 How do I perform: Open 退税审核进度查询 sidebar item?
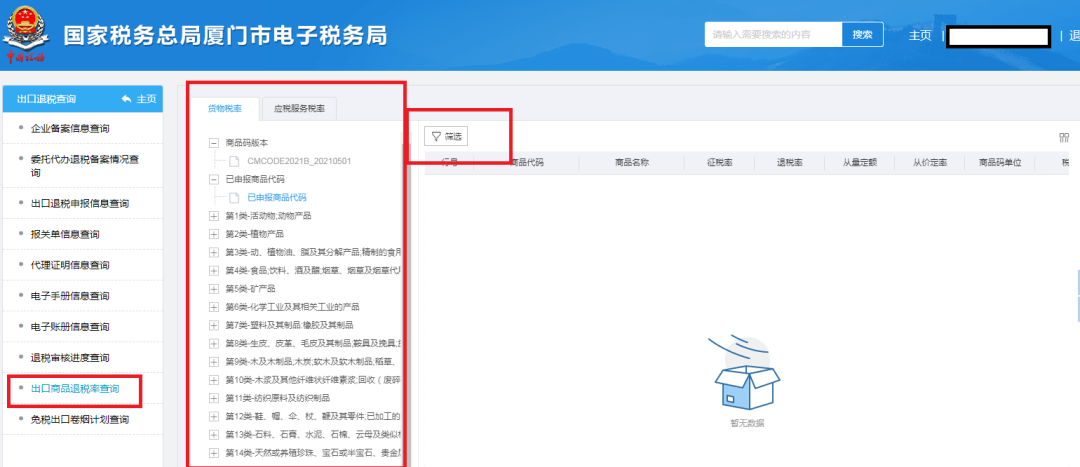click(x=70, y=357)
